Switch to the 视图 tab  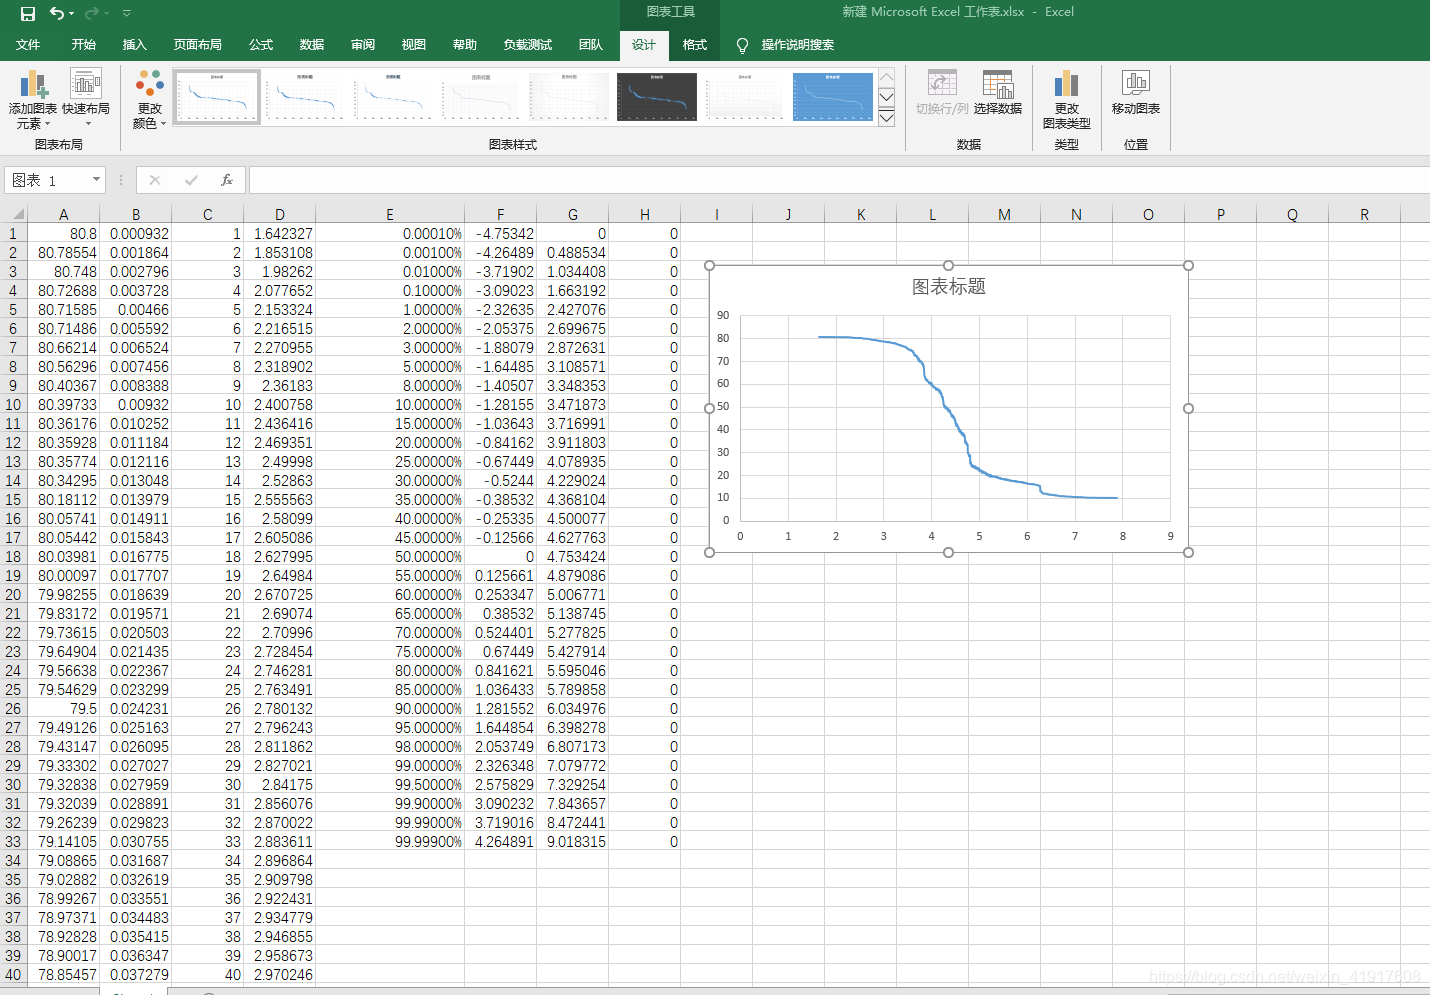414,45
